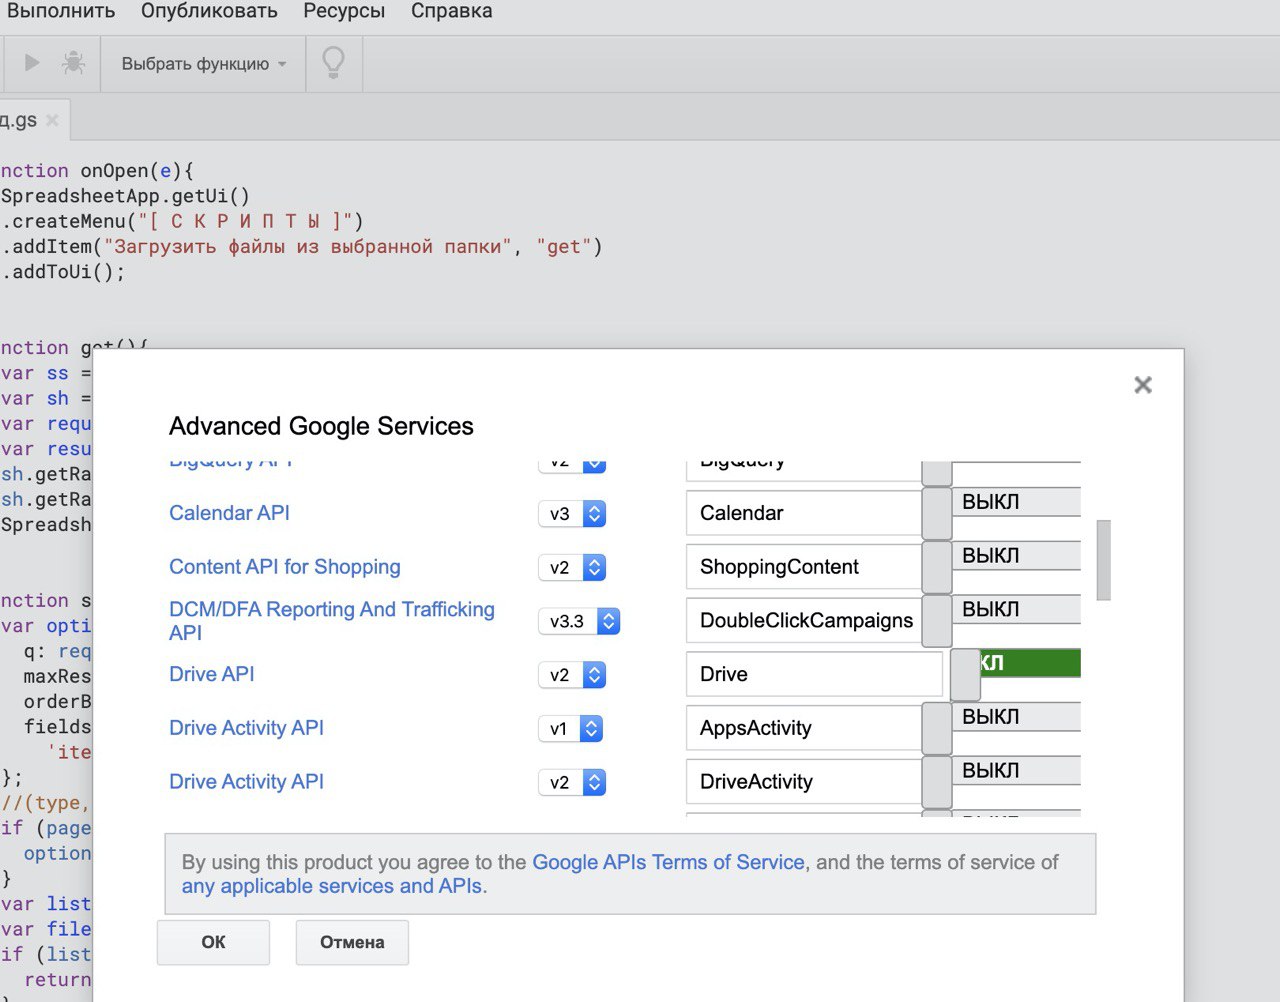Viewport: 1280px width, 1002px height.
Task: Open Google APIs Terms of Service link
Action: 668,862
